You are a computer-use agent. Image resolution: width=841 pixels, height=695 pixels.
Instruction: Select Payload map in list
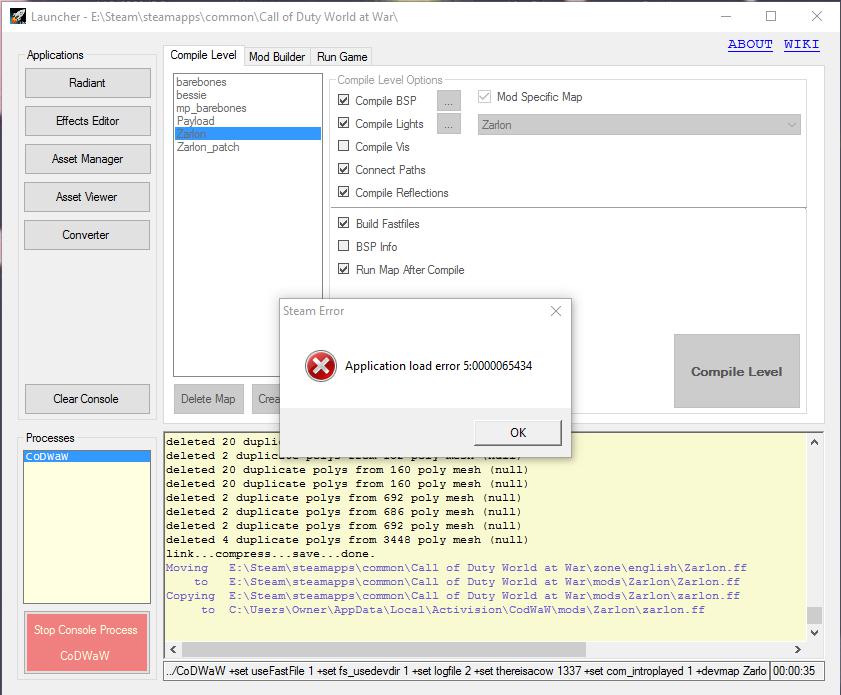click(247, 121)
